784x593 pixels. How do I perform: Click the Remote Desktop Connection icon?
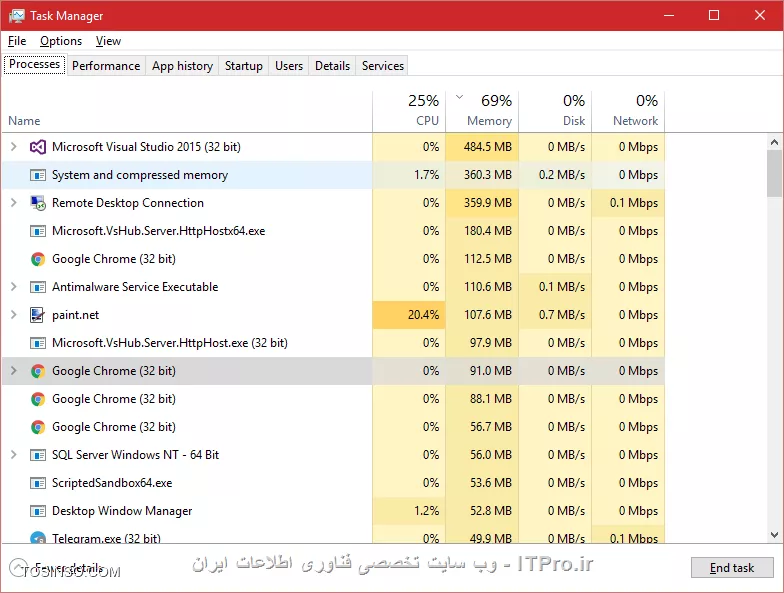[38, 203]
